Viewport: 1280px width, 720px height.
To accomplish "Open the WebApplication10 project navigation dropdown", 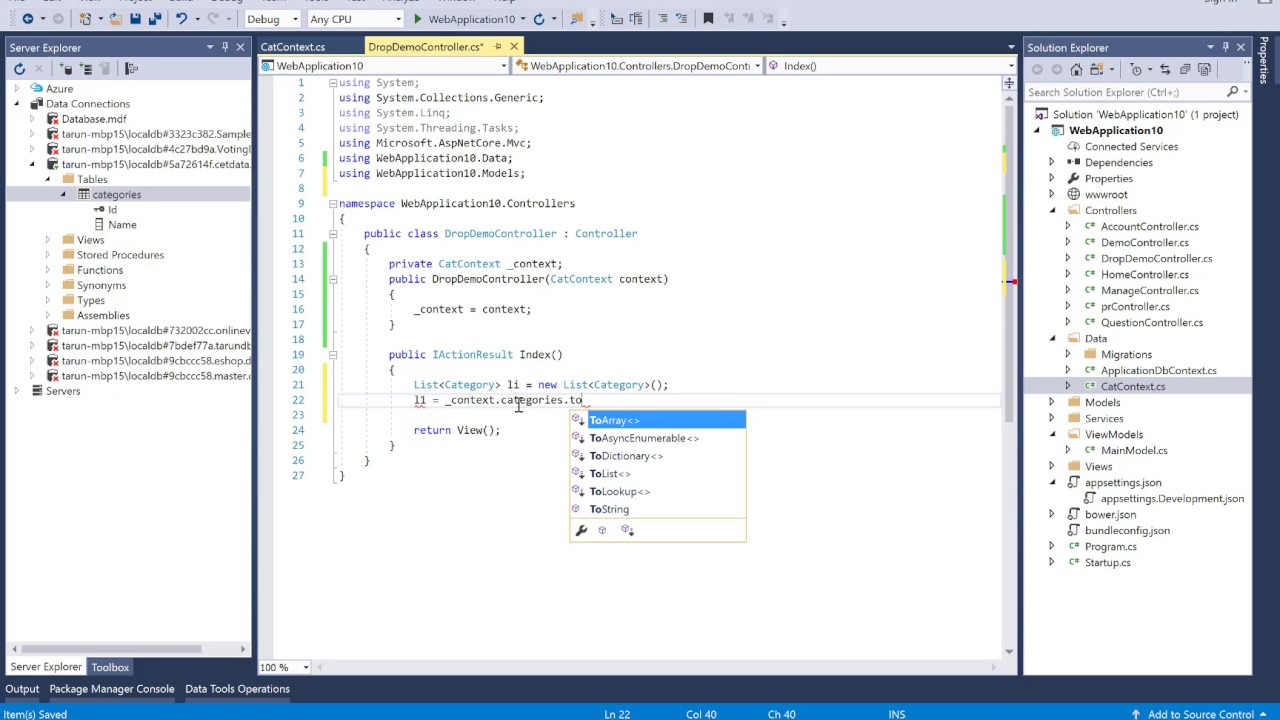I will tap(503, 66).
